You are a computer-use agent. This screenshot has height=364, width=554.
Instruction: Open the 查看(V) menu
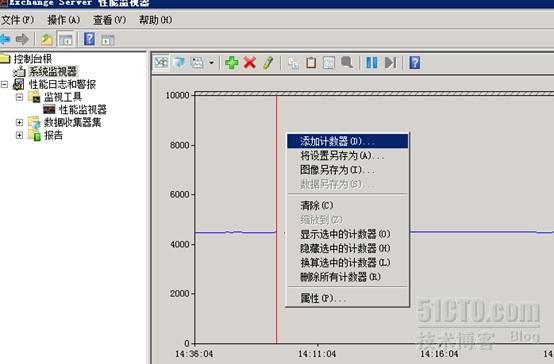pos(110,20)
